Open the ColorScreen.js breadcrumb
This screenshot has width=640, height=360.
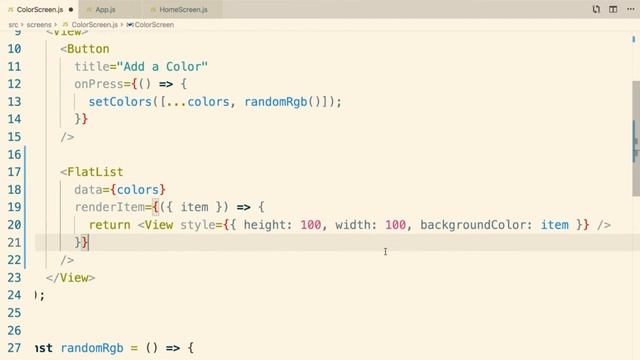point(94,25)
